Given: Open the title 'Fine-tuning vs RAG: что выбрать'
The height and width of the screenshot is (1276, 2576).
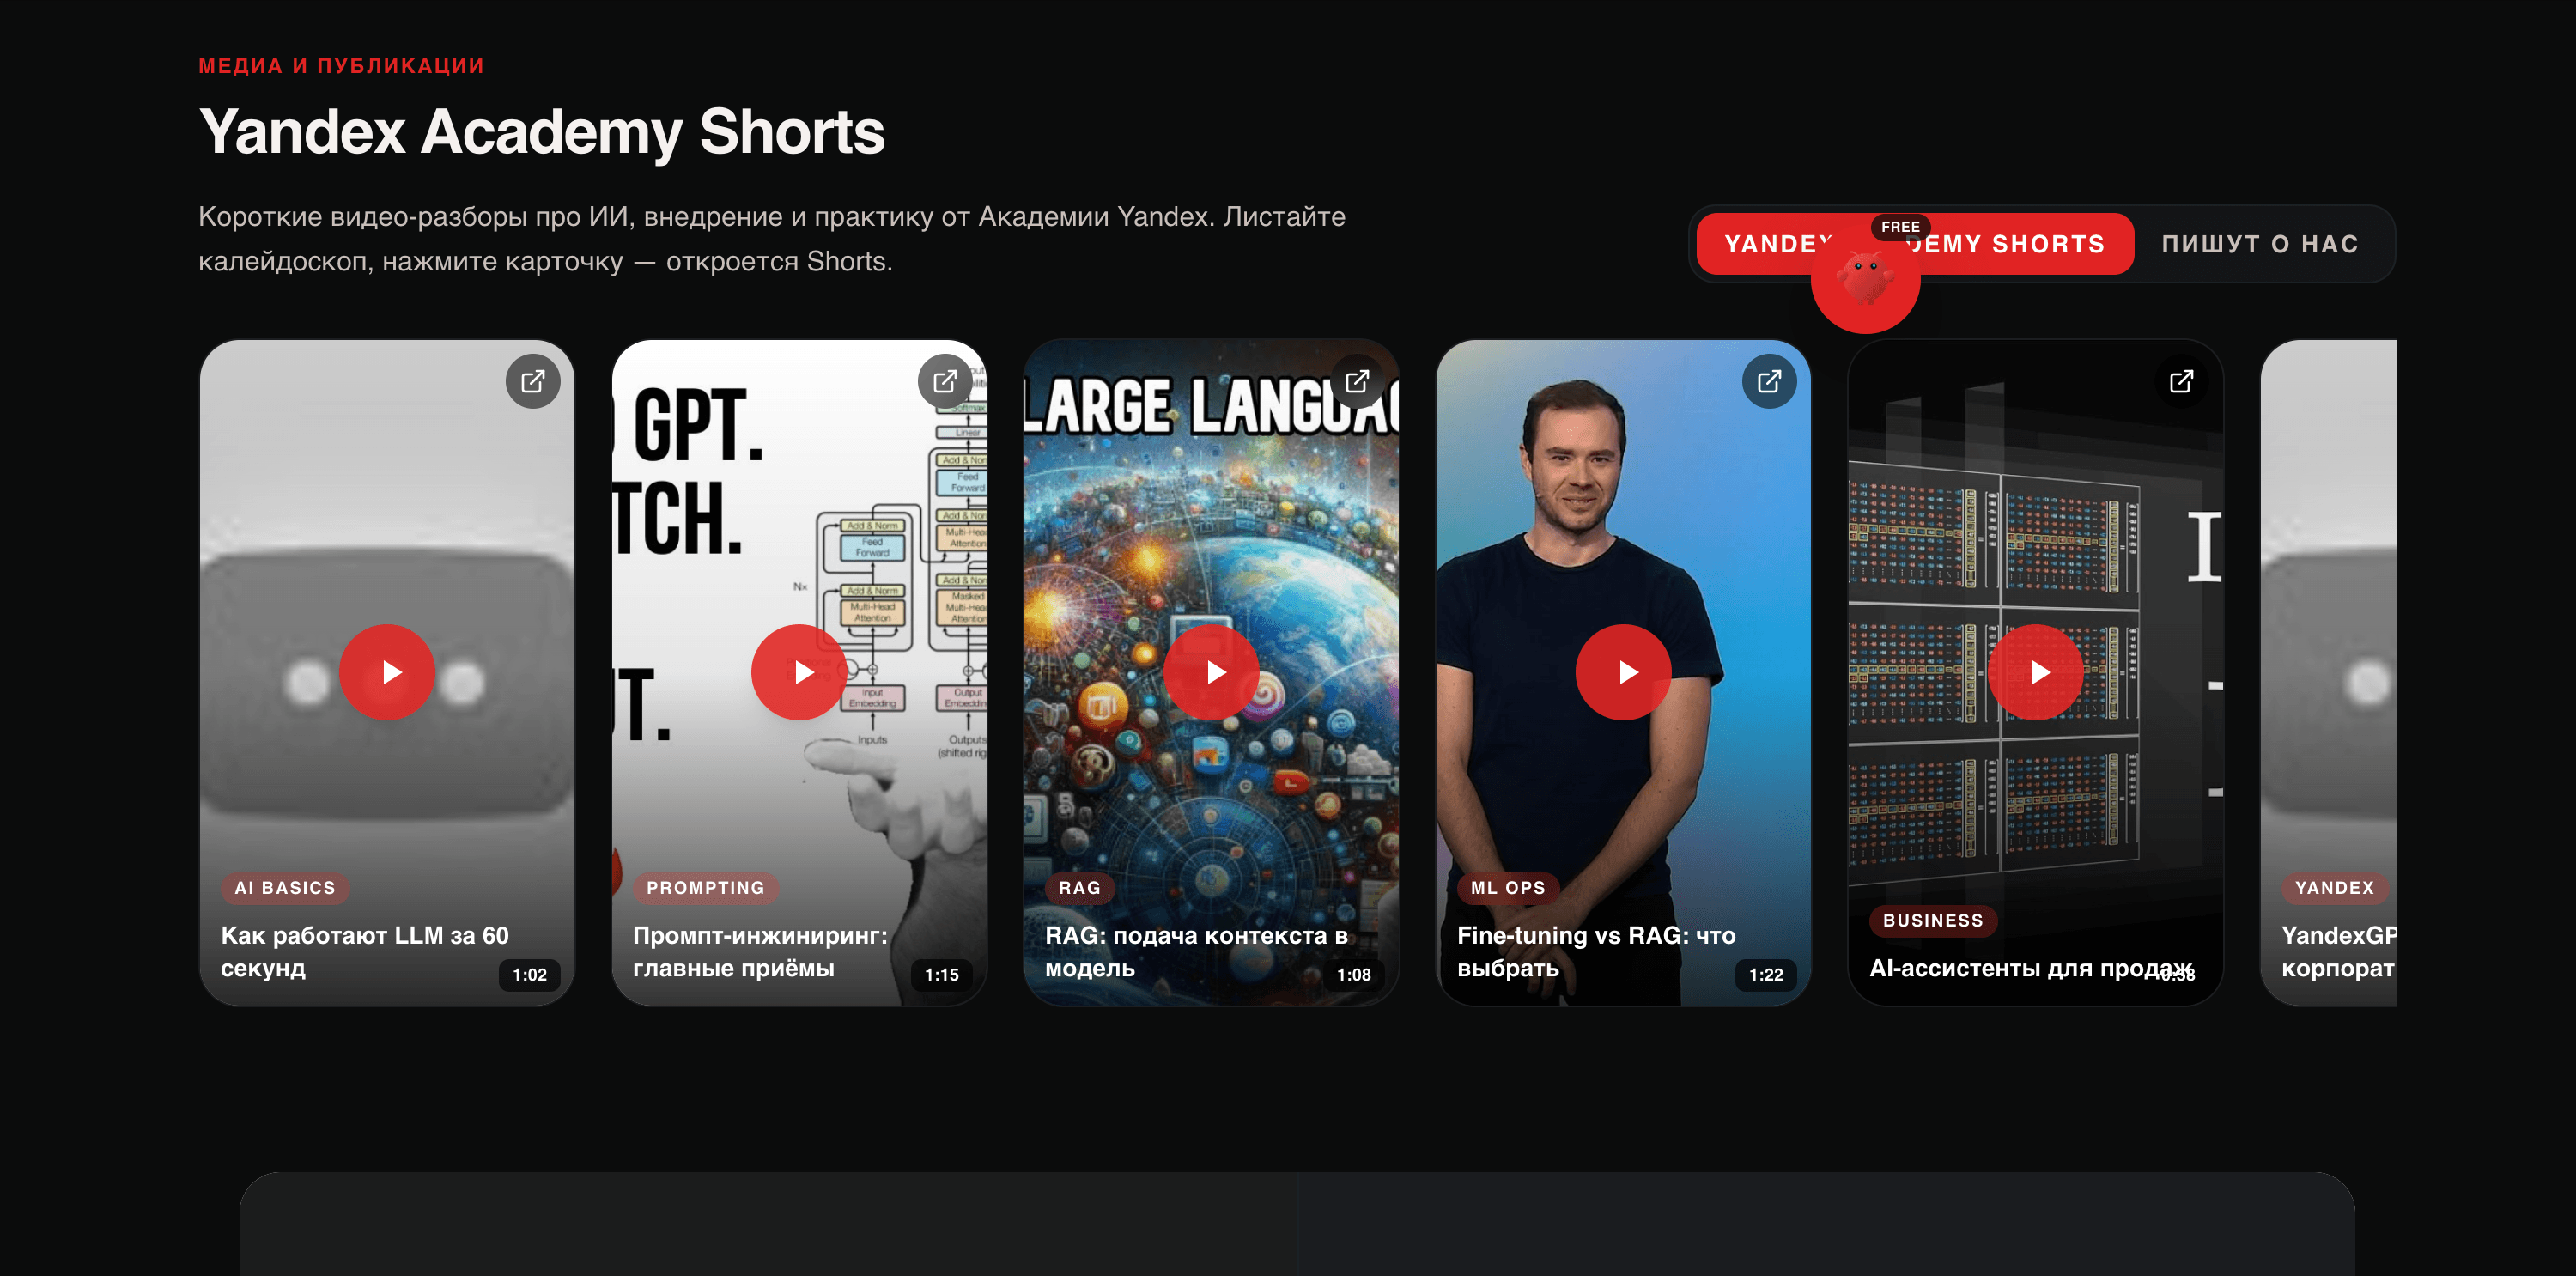Looking at the screenshot, I should click(1596, 951).
